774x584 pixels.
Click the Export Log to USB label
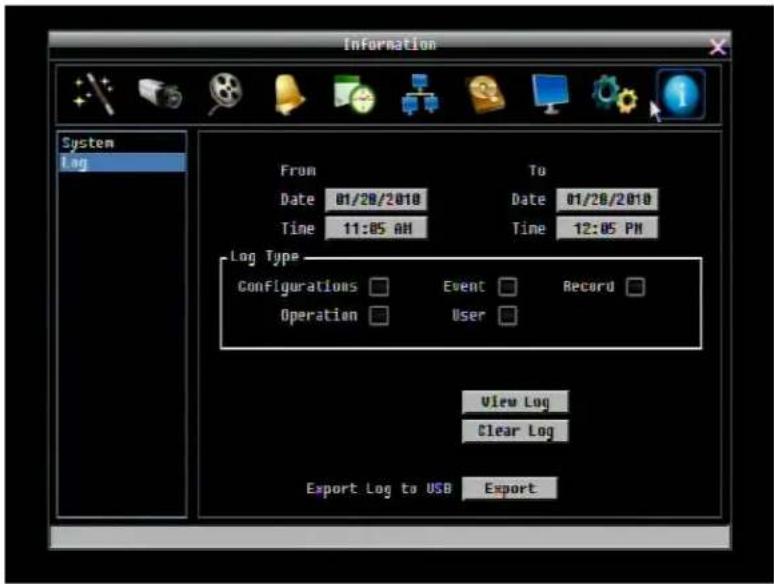point(379,489)
